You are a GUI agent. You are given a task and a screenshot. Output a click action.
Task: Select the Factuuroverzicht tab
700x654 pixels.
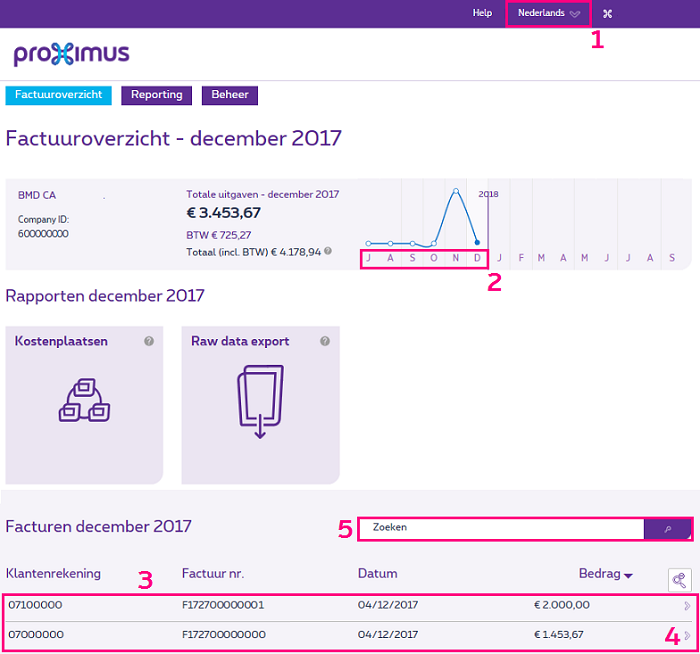coord(58,95)
